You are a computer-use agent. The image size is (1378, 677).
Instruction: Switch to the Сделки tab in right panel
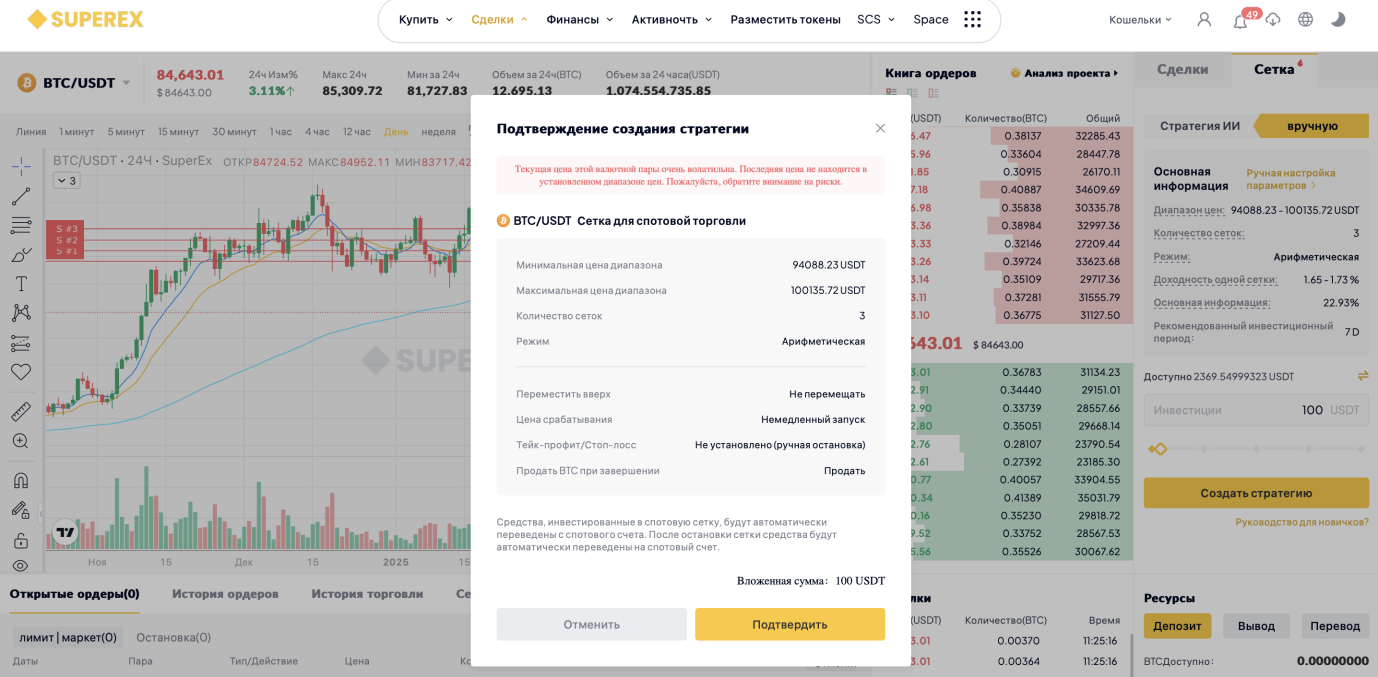click(1182, 69)
